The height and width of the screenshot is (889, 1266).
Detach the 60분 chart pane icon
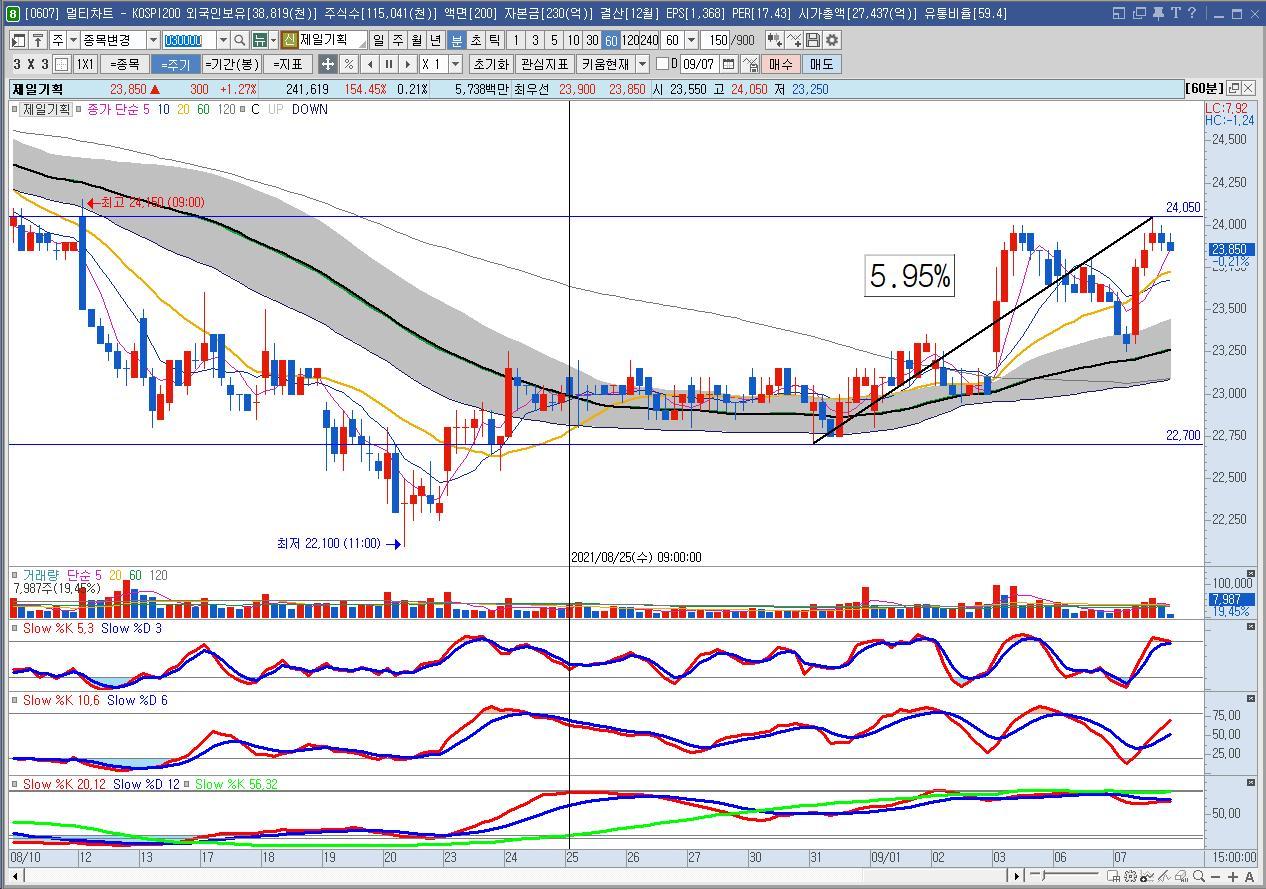pos(1233,88)
